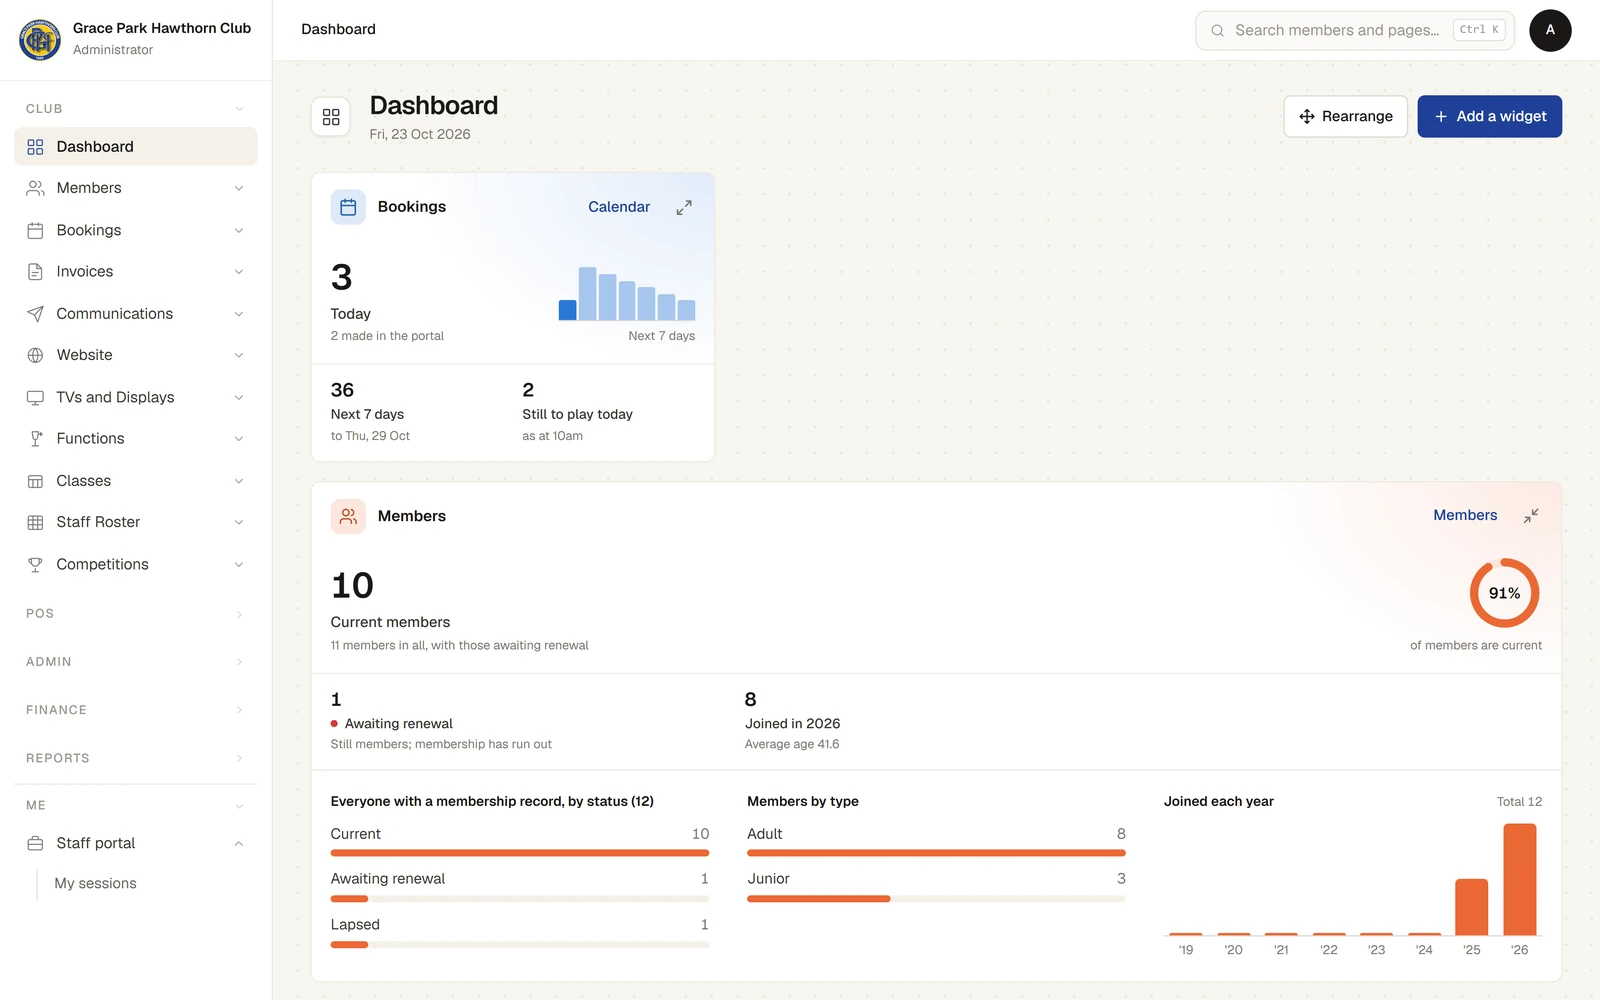1600x1000 pixels.
Task: Click the Functions glass icon
Action: pyautogui.click(x=35, y=439)
